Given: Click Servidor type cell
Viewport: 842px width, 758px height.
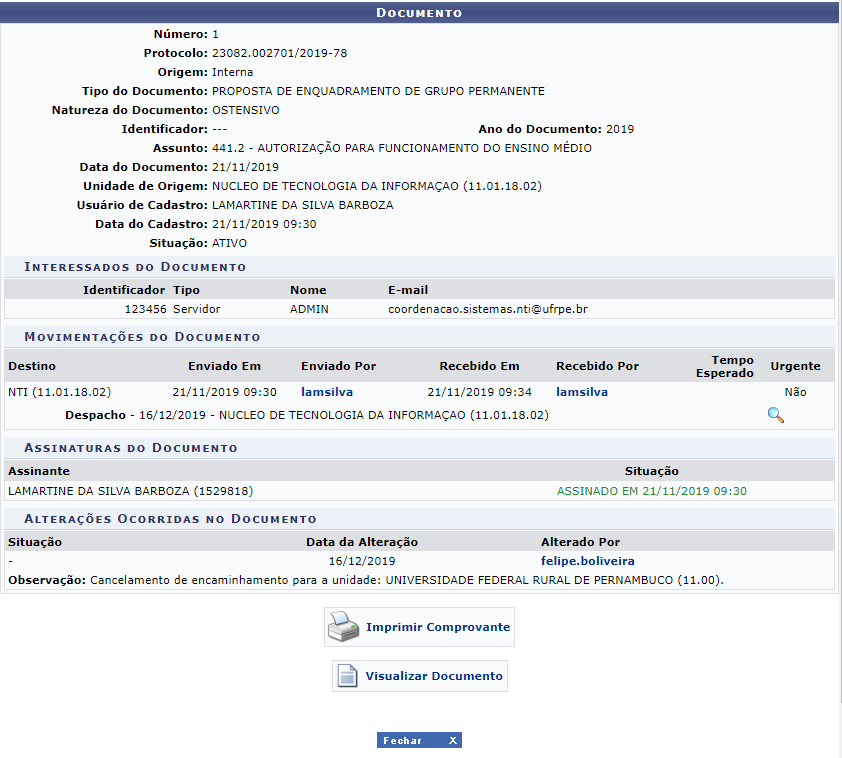Looking at the screenshot, I should click(x=197, y=309).
